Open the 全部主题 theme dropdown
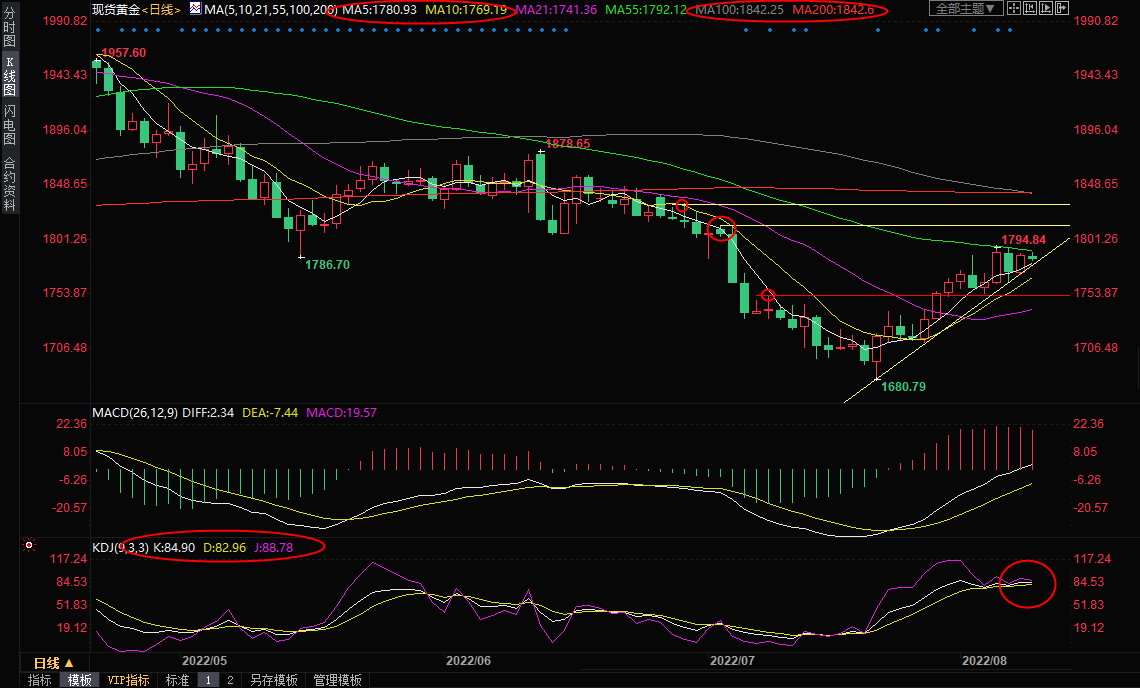The height and width of the screenshot is (688, 1140). (965, 9)
